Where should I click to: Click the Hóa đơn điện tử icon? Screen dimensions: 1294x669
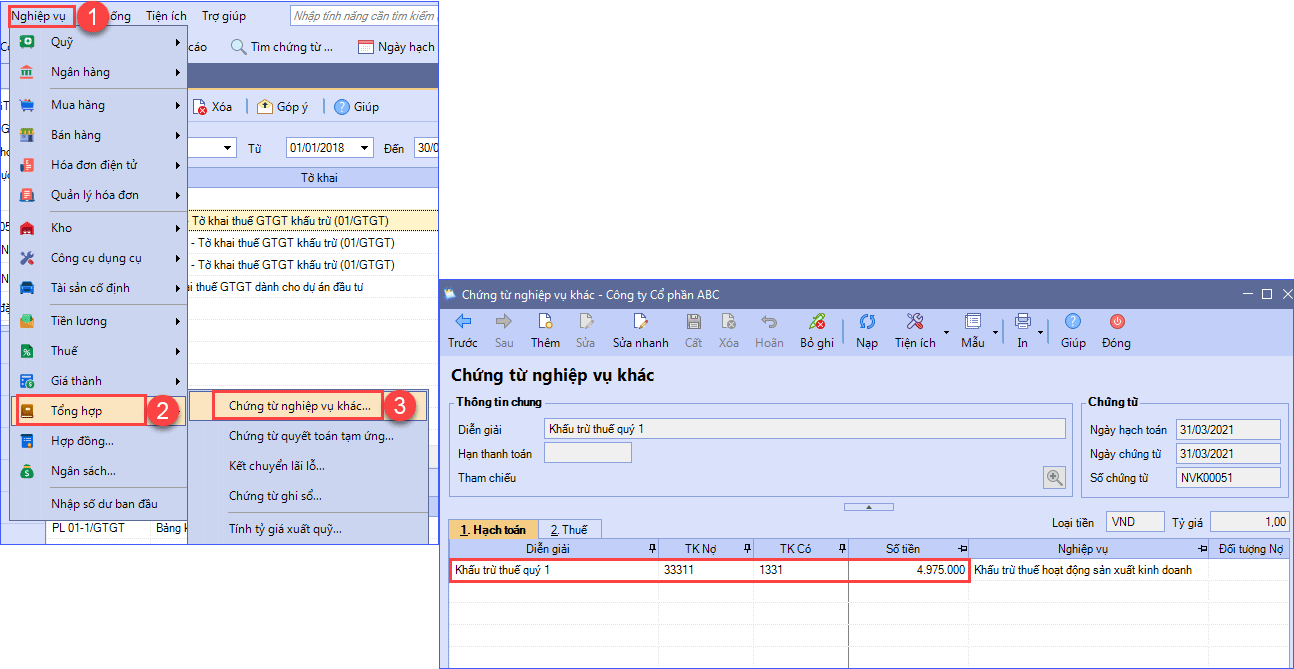click(28, 165)
